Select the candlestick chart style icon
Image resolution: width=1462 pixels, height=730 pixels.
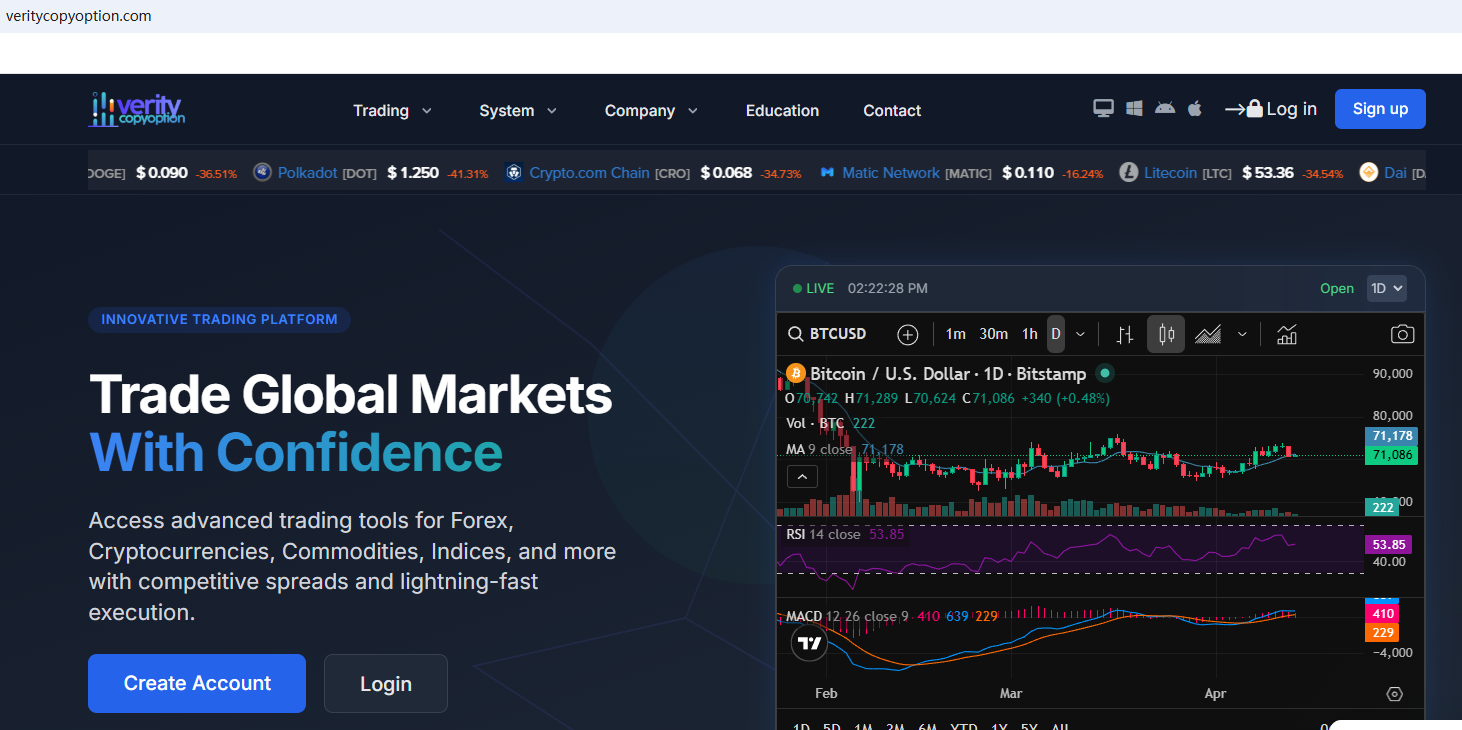click(1166, 334)
